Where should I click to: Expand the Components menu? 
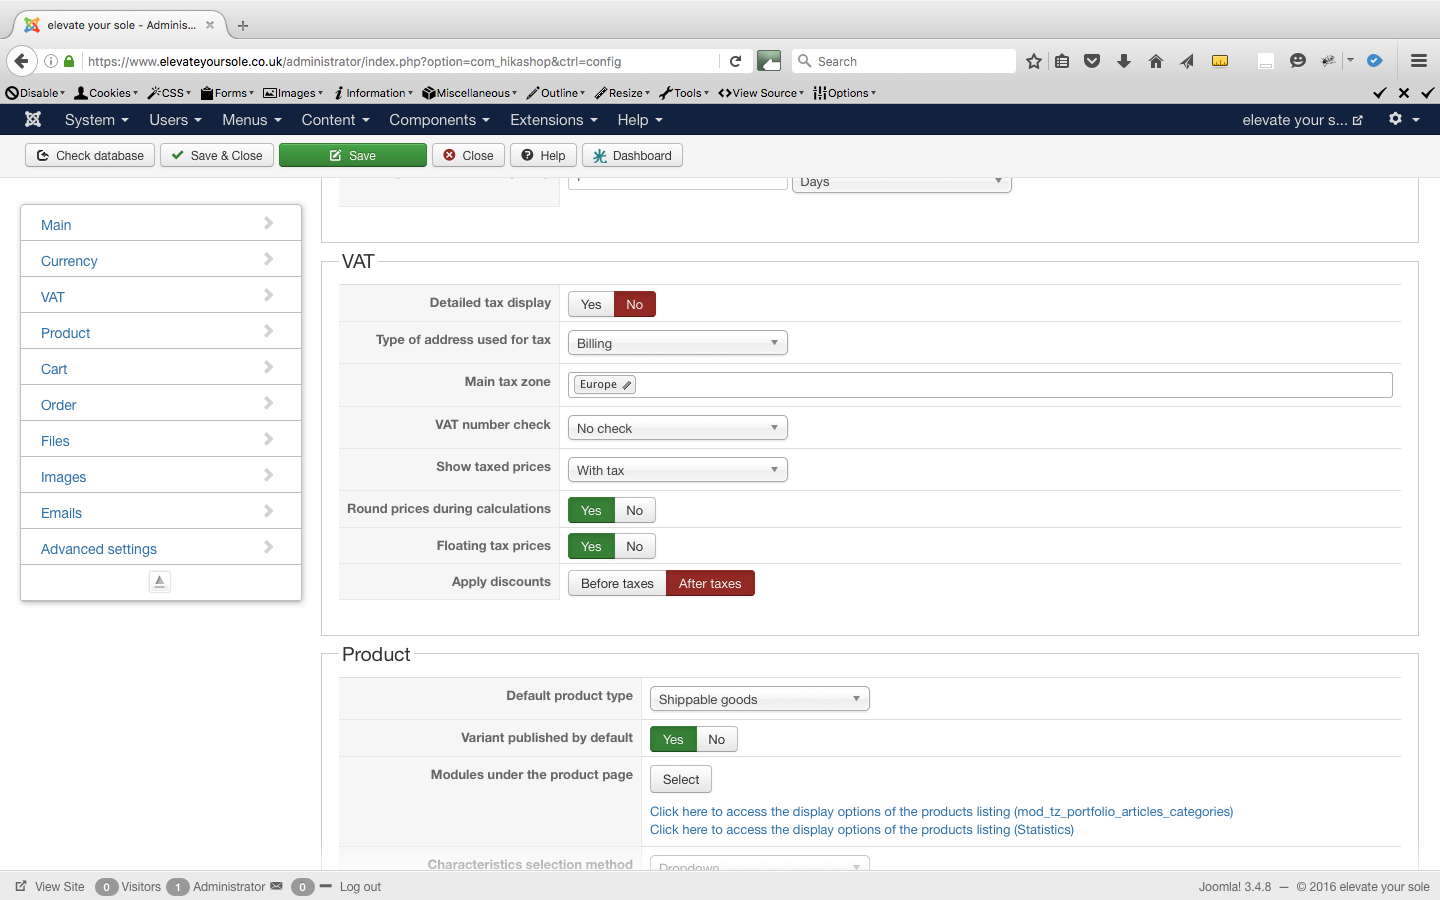click(x=439, y=120)
